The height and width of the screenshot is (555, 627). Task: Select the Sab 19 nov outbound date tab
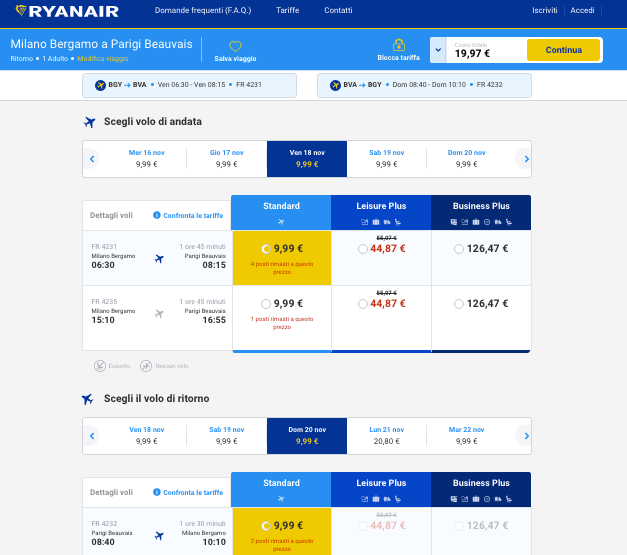tap(386, 158)
